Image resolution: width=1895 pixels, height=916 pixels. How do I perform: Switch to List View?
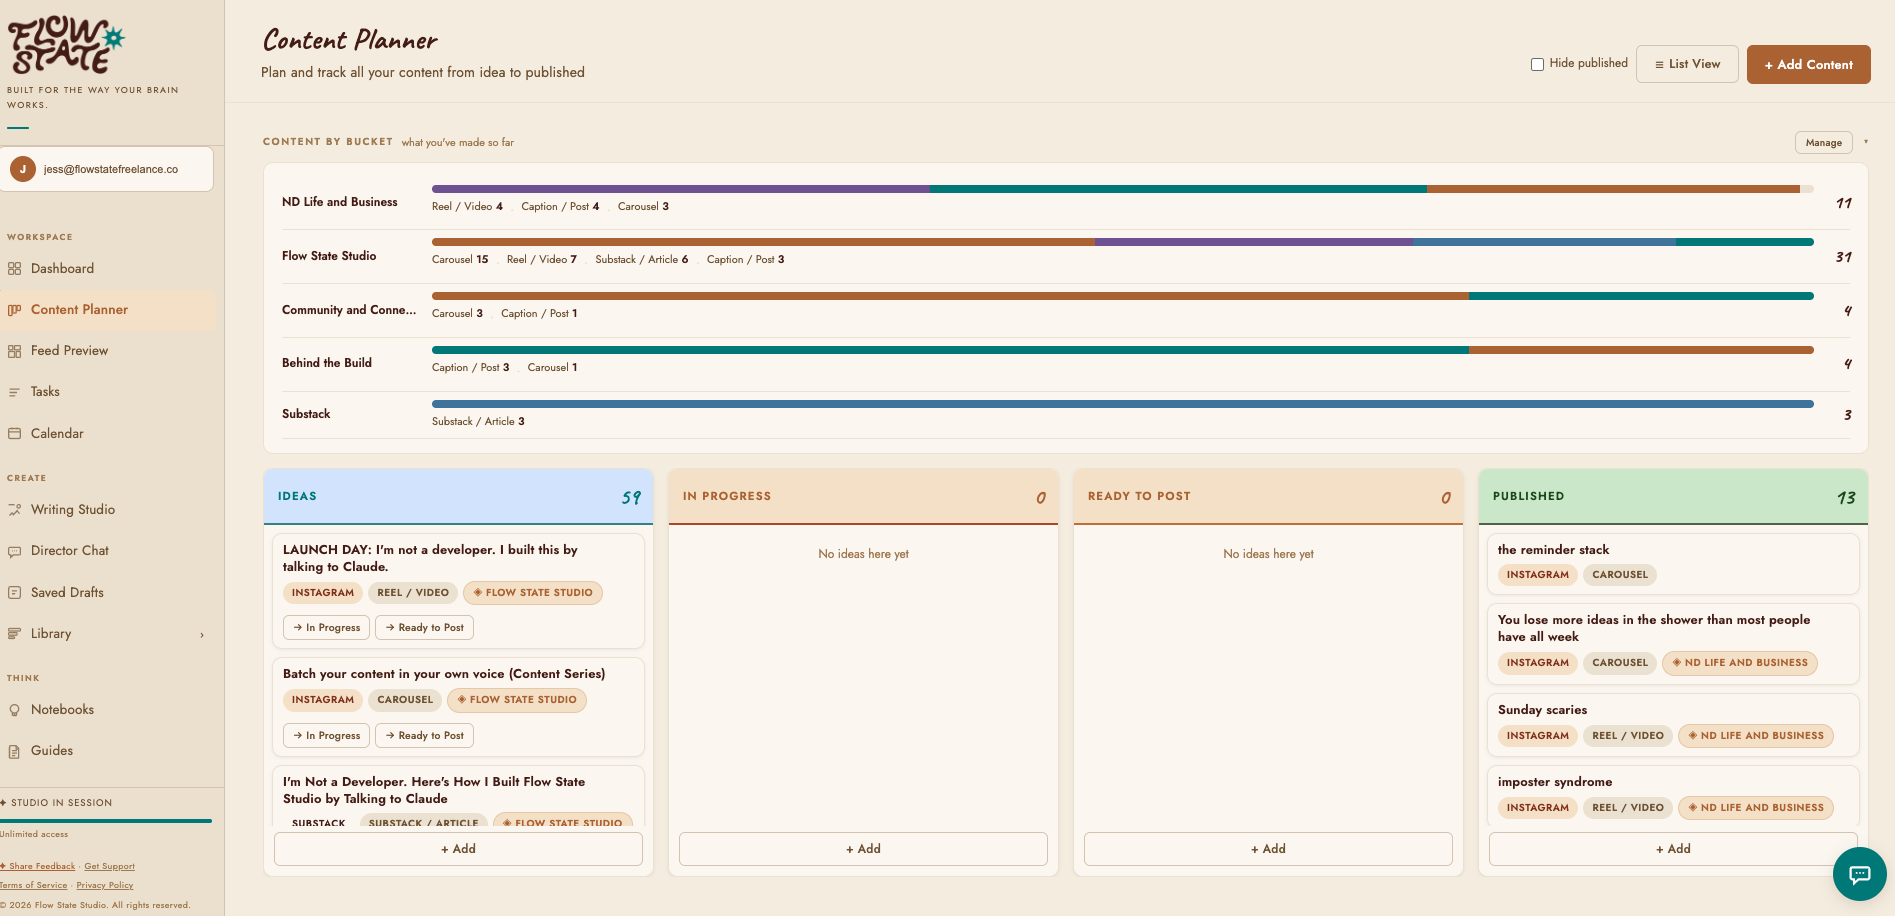tap(1687, 64)
